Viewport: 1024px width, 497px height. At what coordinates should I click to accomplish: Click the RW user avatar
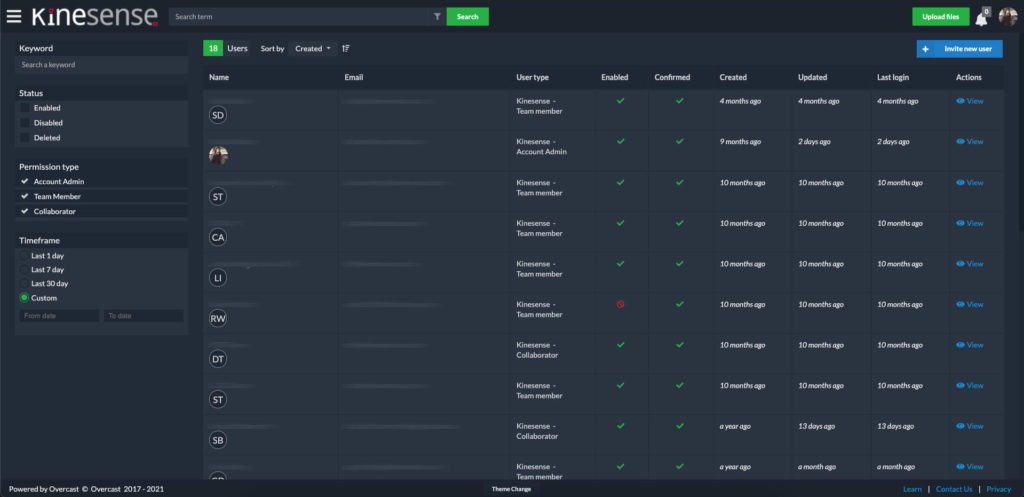tap(218, 319)
